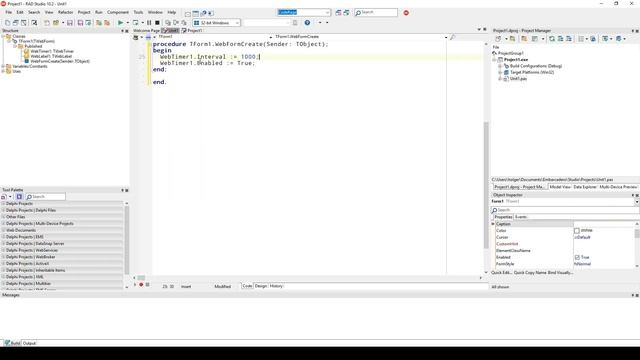The width and height of the screenshot is (640, 360).
Task: Expand the Variables/Constants node in Structure
Action: pos(3,66)
